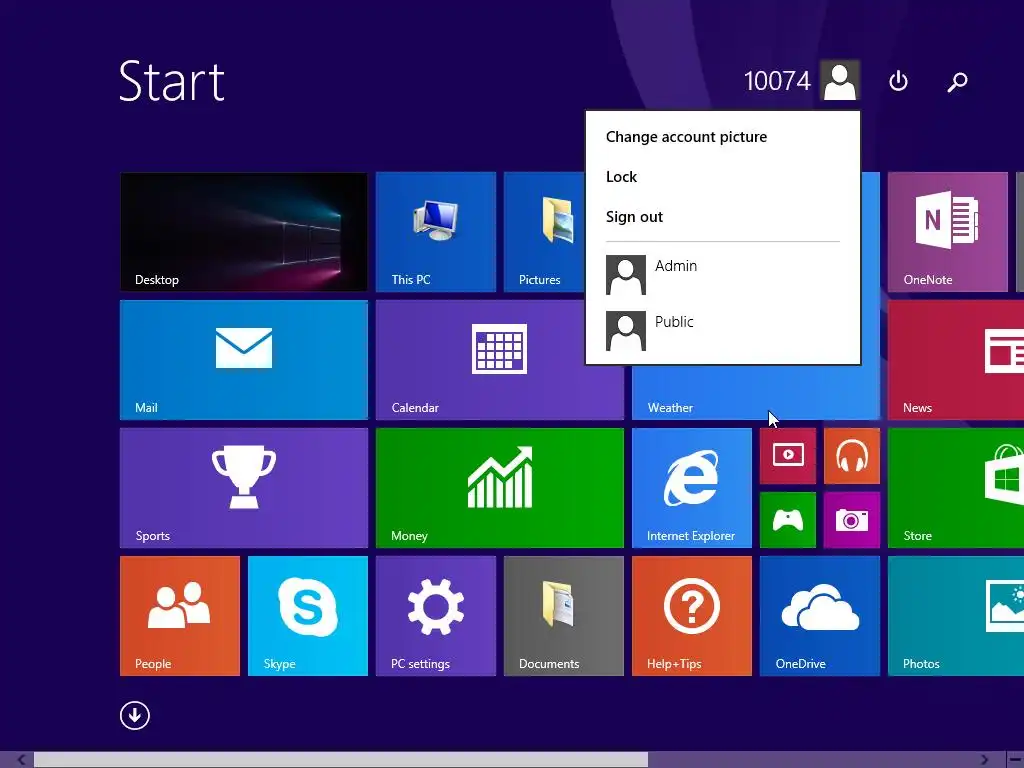Open the Pictures tile

[545, 232]
